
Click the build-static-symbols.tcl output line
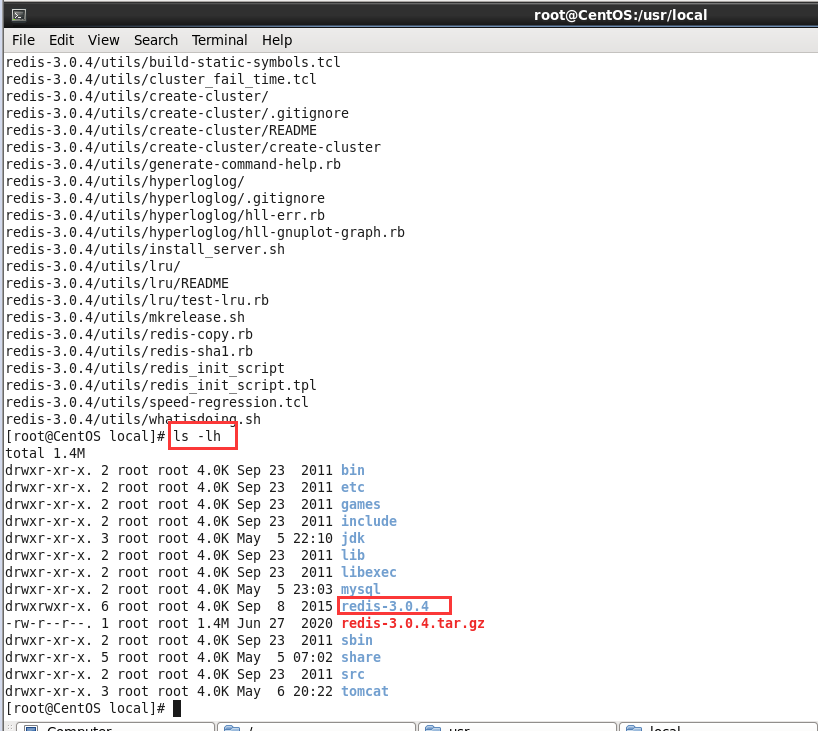coord(173,62)
